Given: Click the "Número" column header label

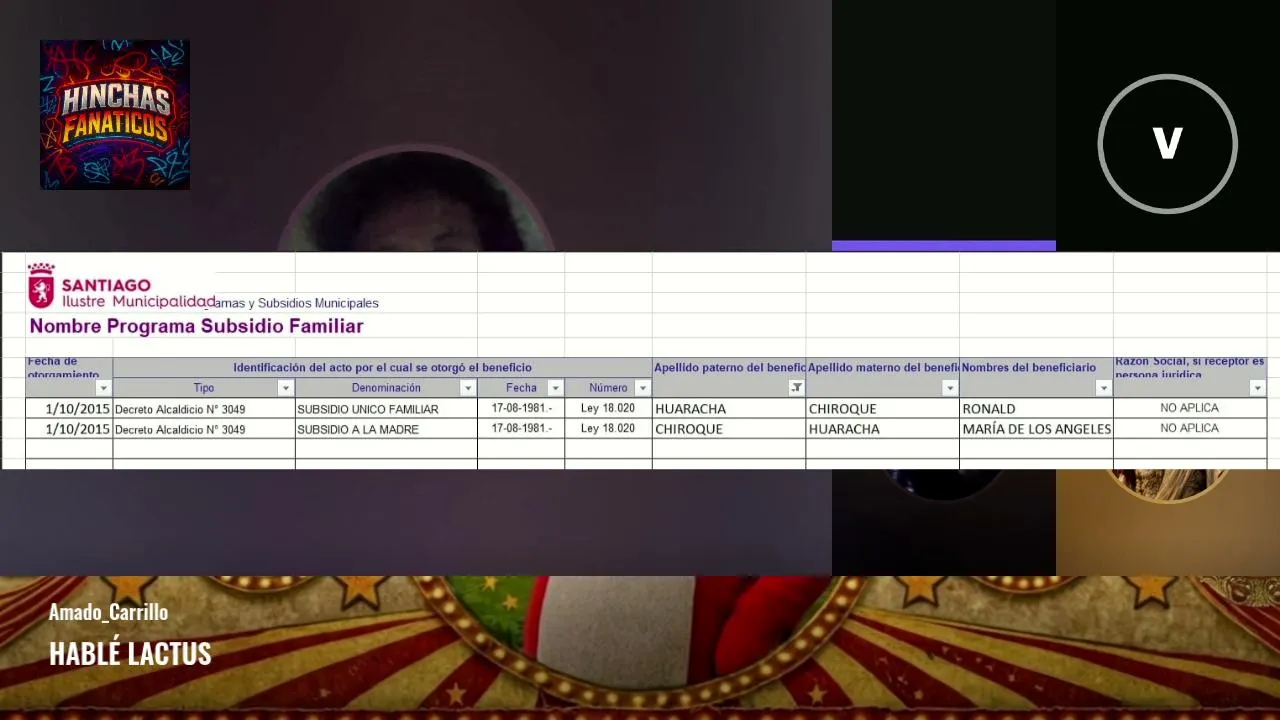Looking at the screenshot, I should pos(608,388).
